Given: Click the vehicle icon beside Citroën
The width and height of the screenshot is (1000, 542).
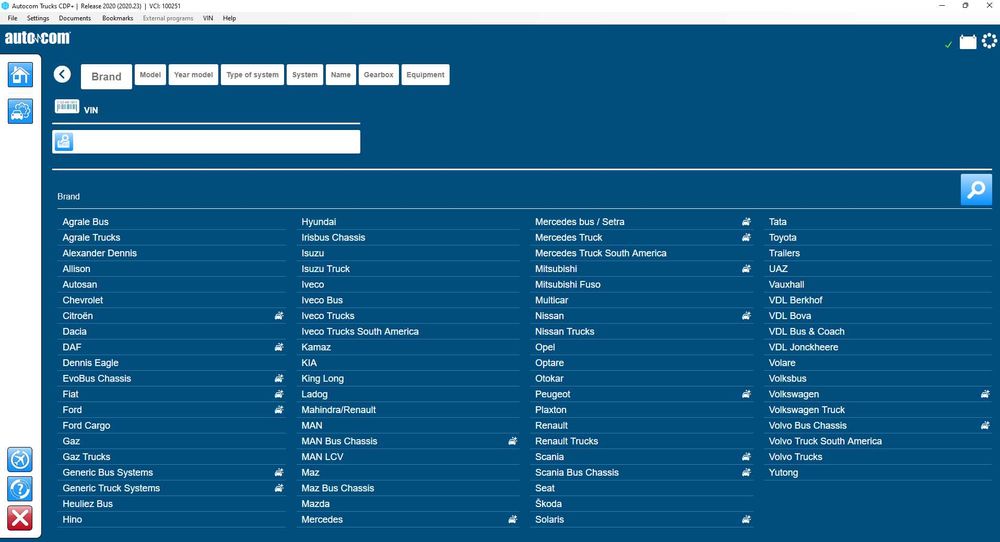Looking at the screenshot, I should pos(279,316).
